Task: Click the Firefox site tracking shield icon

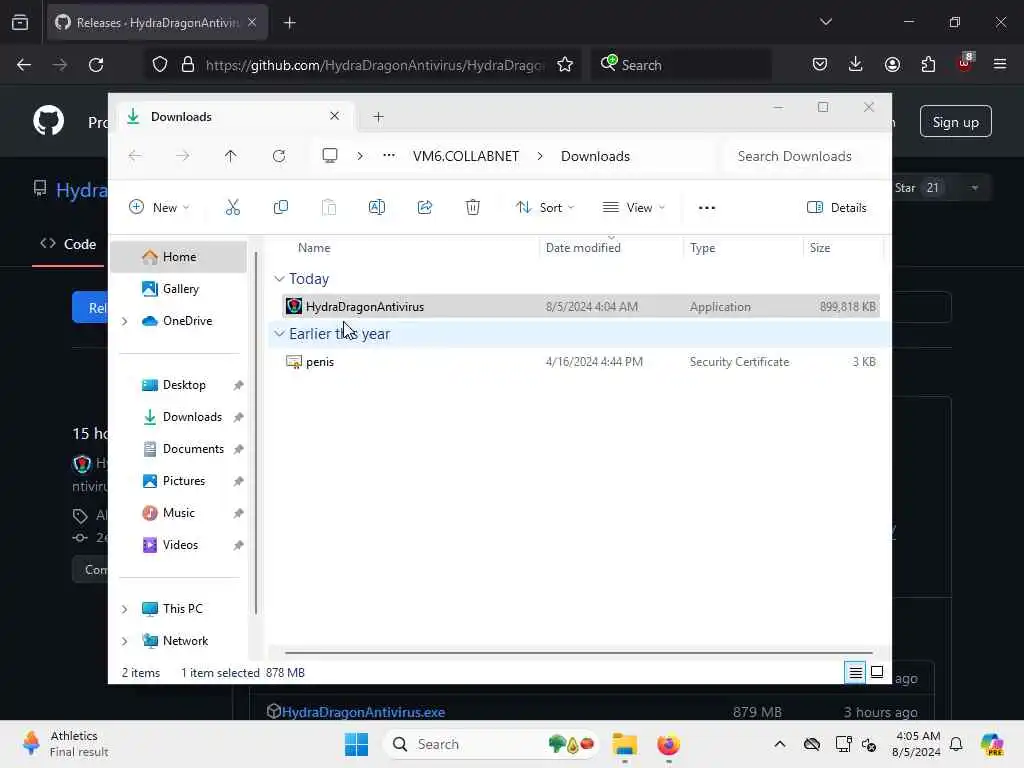Action: click(x=160, y=65)
